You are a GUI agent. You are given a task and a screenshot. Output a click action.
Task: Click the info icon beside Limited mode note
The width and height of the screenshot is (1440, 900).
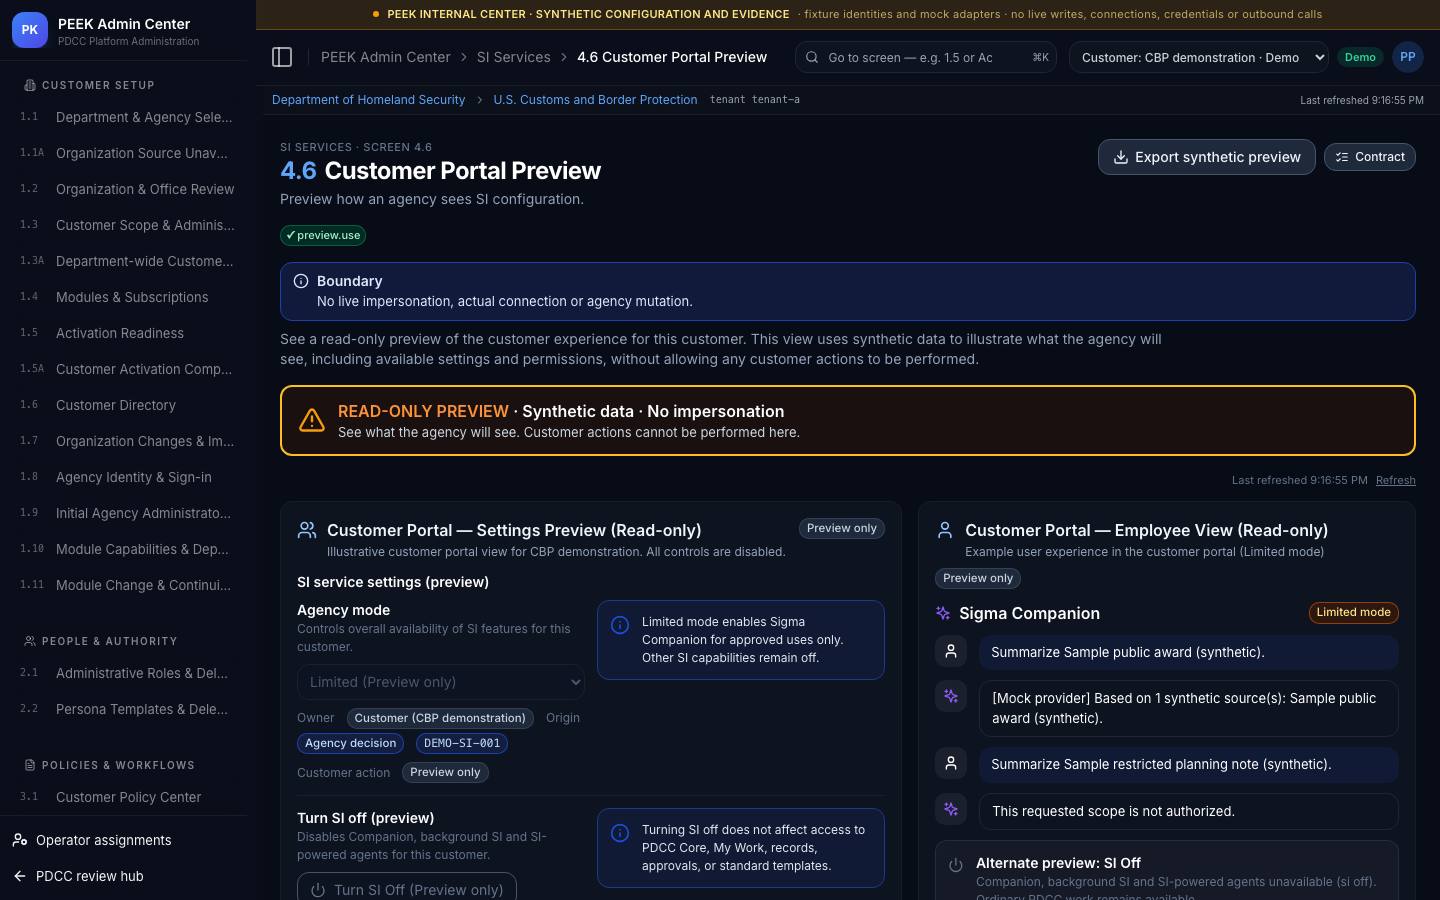click(x=620, y=625)
